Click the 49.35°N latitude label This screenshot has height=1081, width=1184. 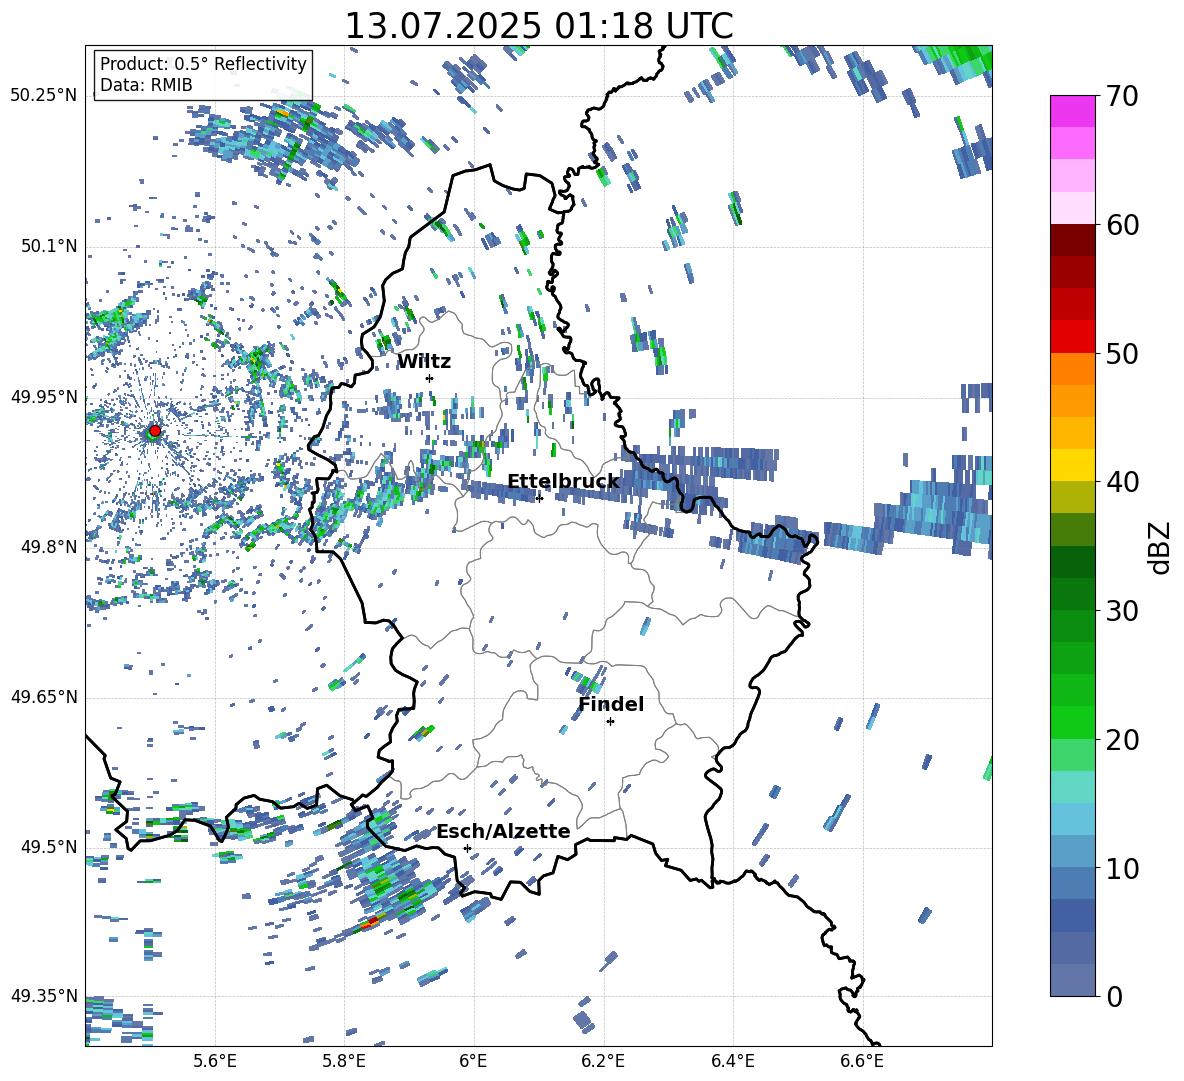(x=44, y=996)
